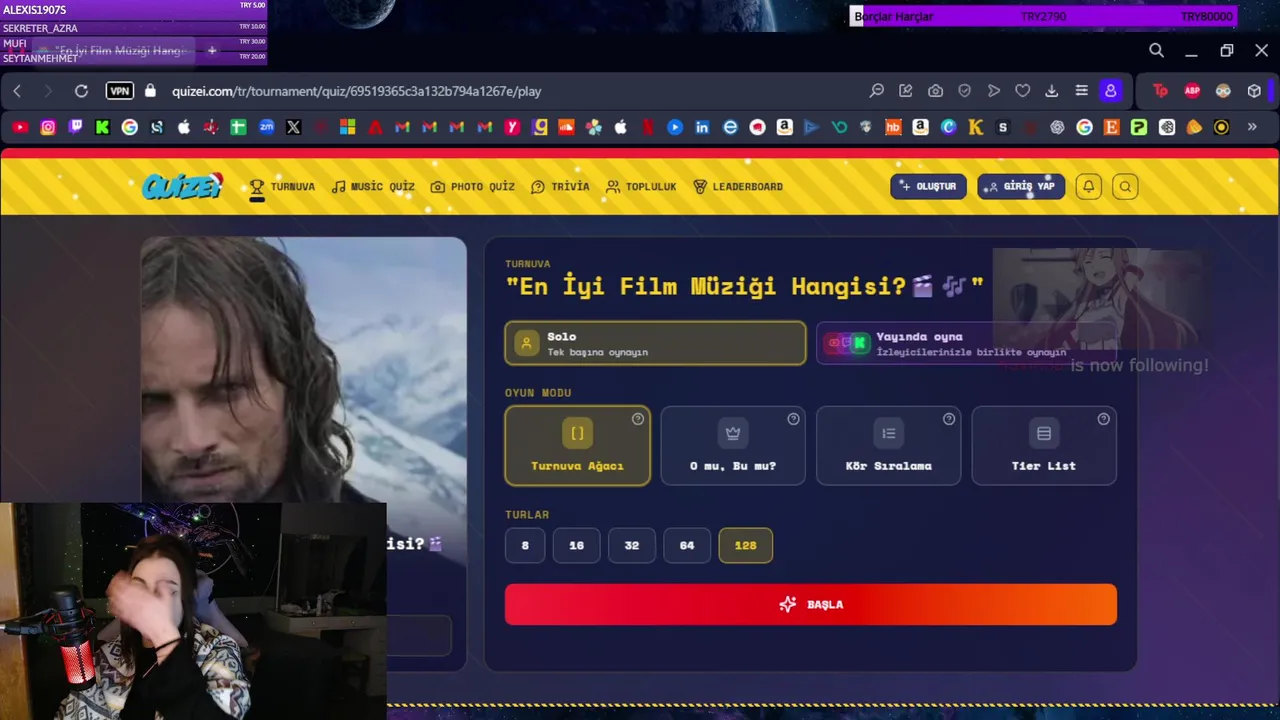
Task: Open the Zoom bookmark icon
Action: pyautogui.click(x=266, y=127)
